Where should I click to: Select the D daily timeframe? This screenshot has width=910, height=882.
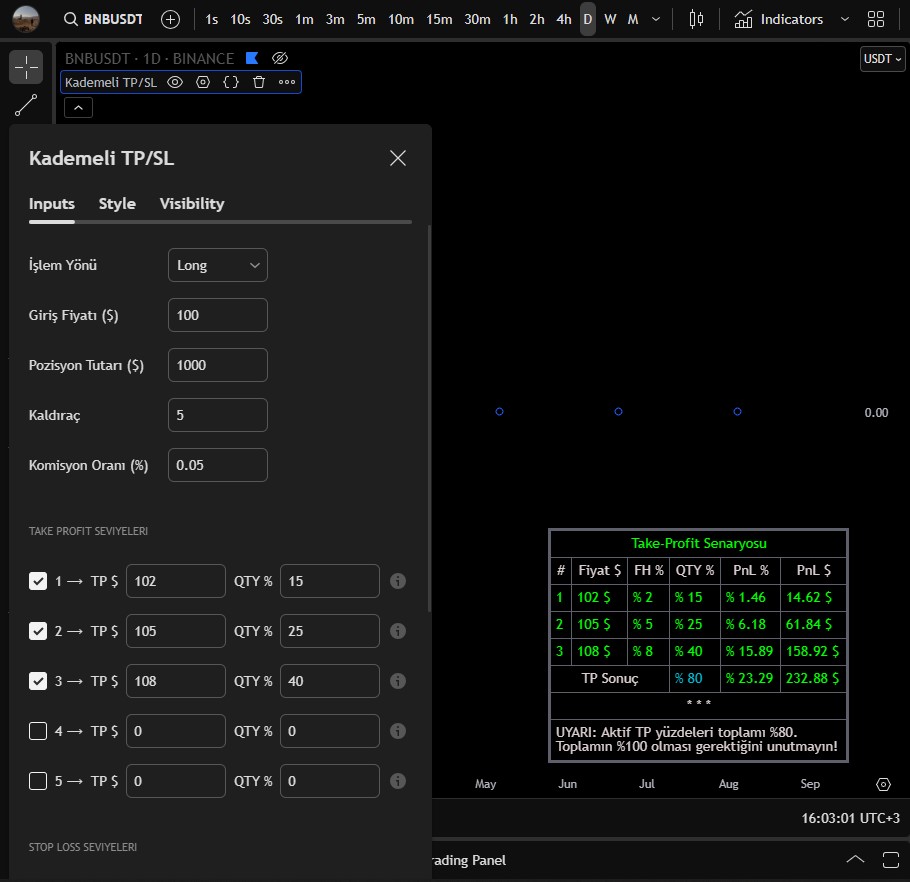588,19
